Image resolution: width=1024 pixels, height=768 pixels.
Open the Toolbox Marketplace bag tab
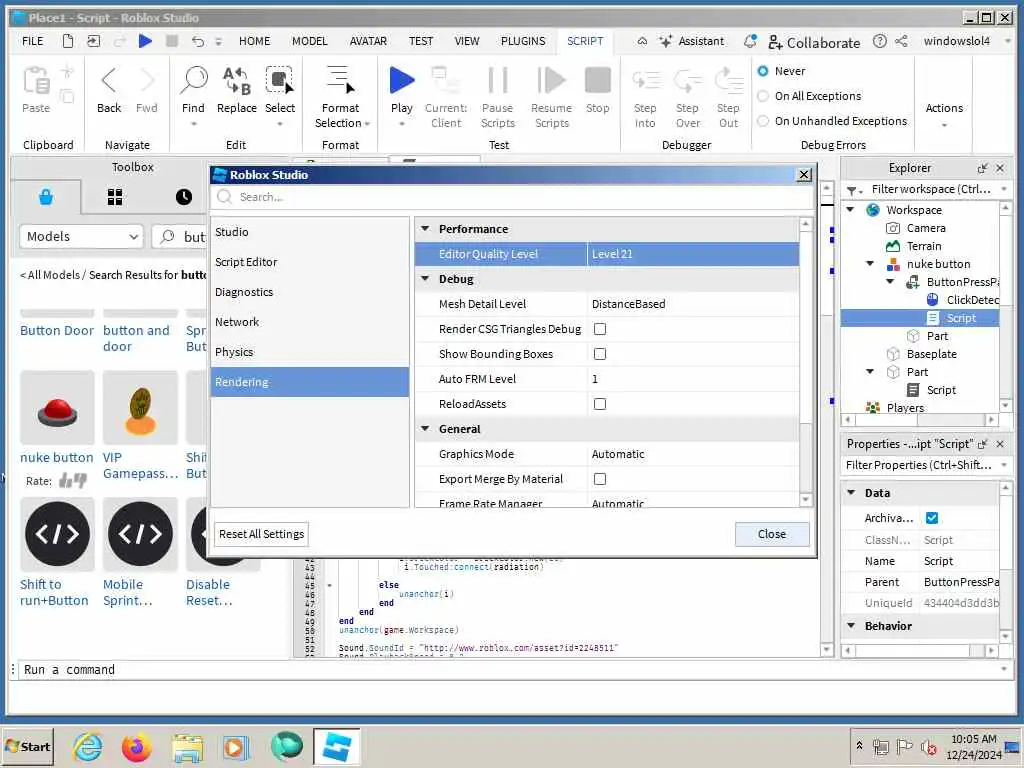pos(46,197)
